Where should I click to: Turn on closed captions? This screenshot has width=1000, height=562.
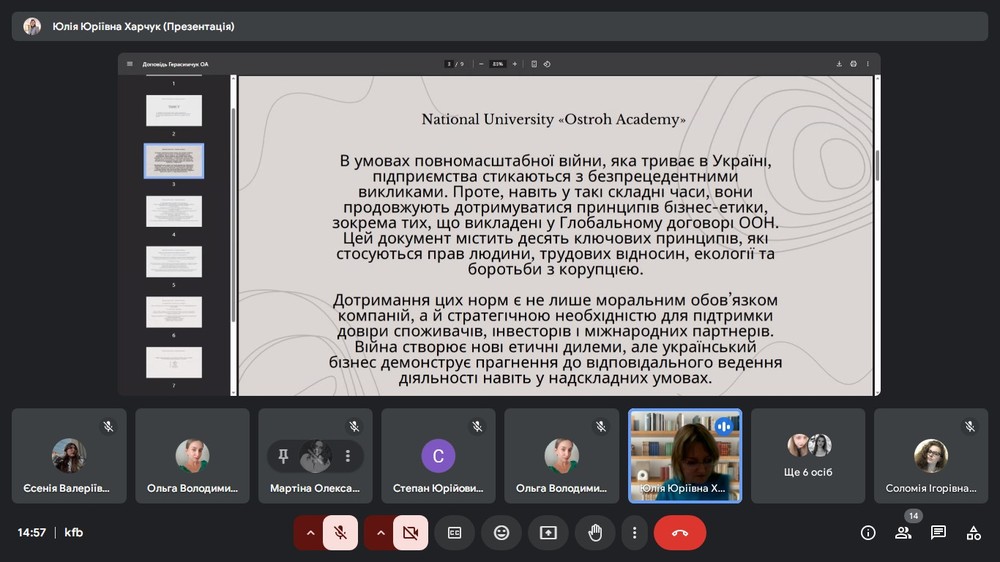pos(455,533)
